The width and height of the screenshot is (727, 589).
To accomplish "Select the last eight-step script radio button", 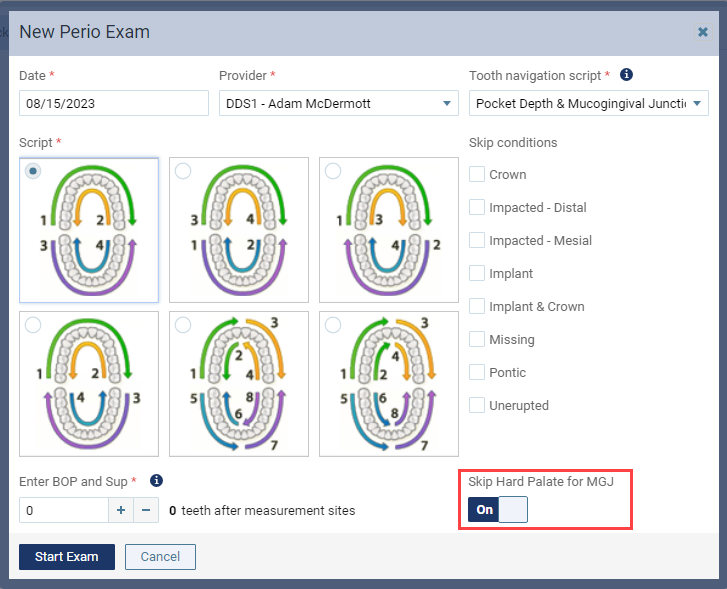I will [x=333, y=325].
